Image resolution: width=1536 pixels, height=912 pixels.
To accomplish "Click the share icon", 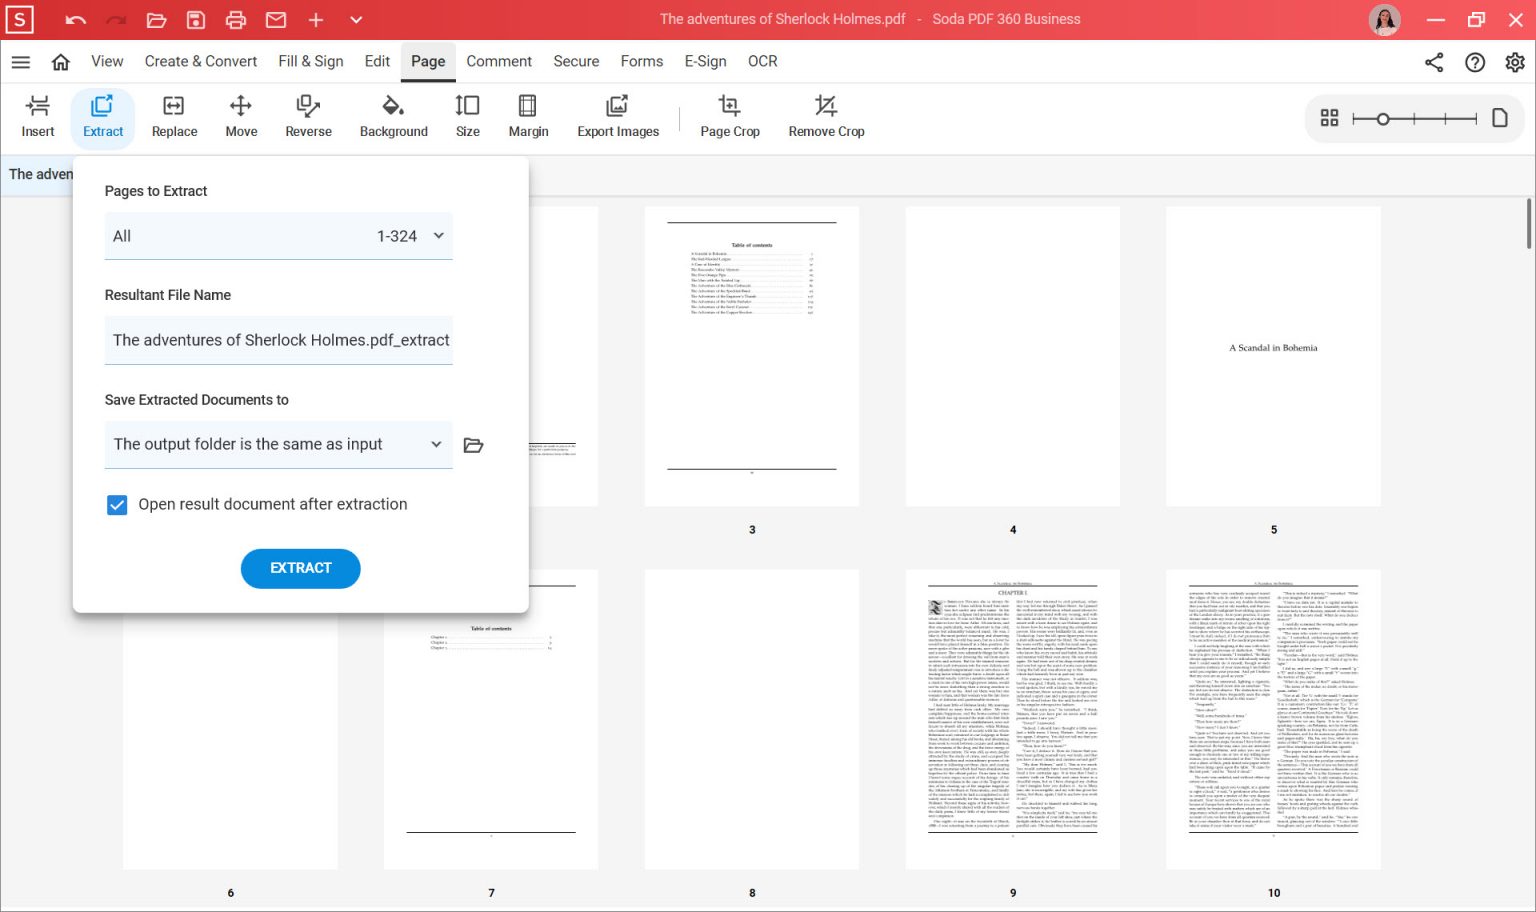I will pyautogui.click(x=1434, y=62).
